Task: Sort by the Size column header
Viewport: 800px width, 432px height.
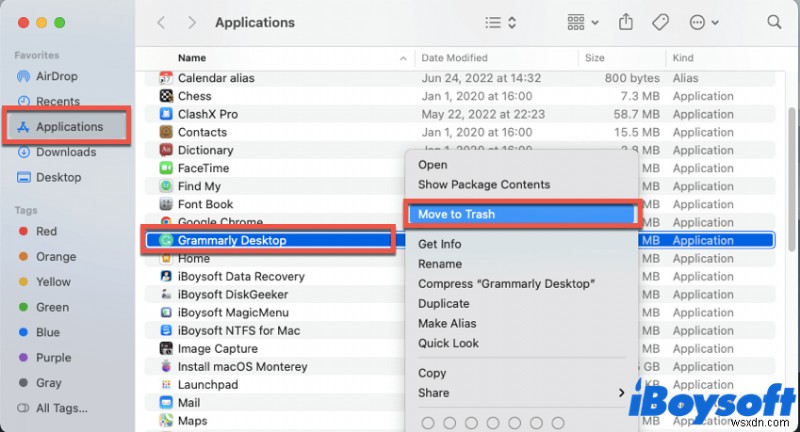Action: pyautogui.click(x=594, y=58)
